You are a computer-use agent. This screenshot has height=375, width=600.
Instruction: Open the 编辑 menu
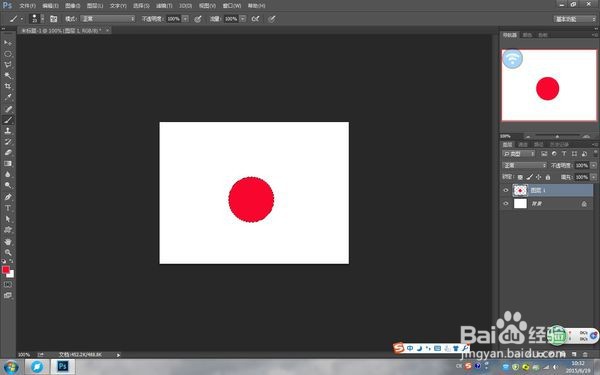point(51,6)
